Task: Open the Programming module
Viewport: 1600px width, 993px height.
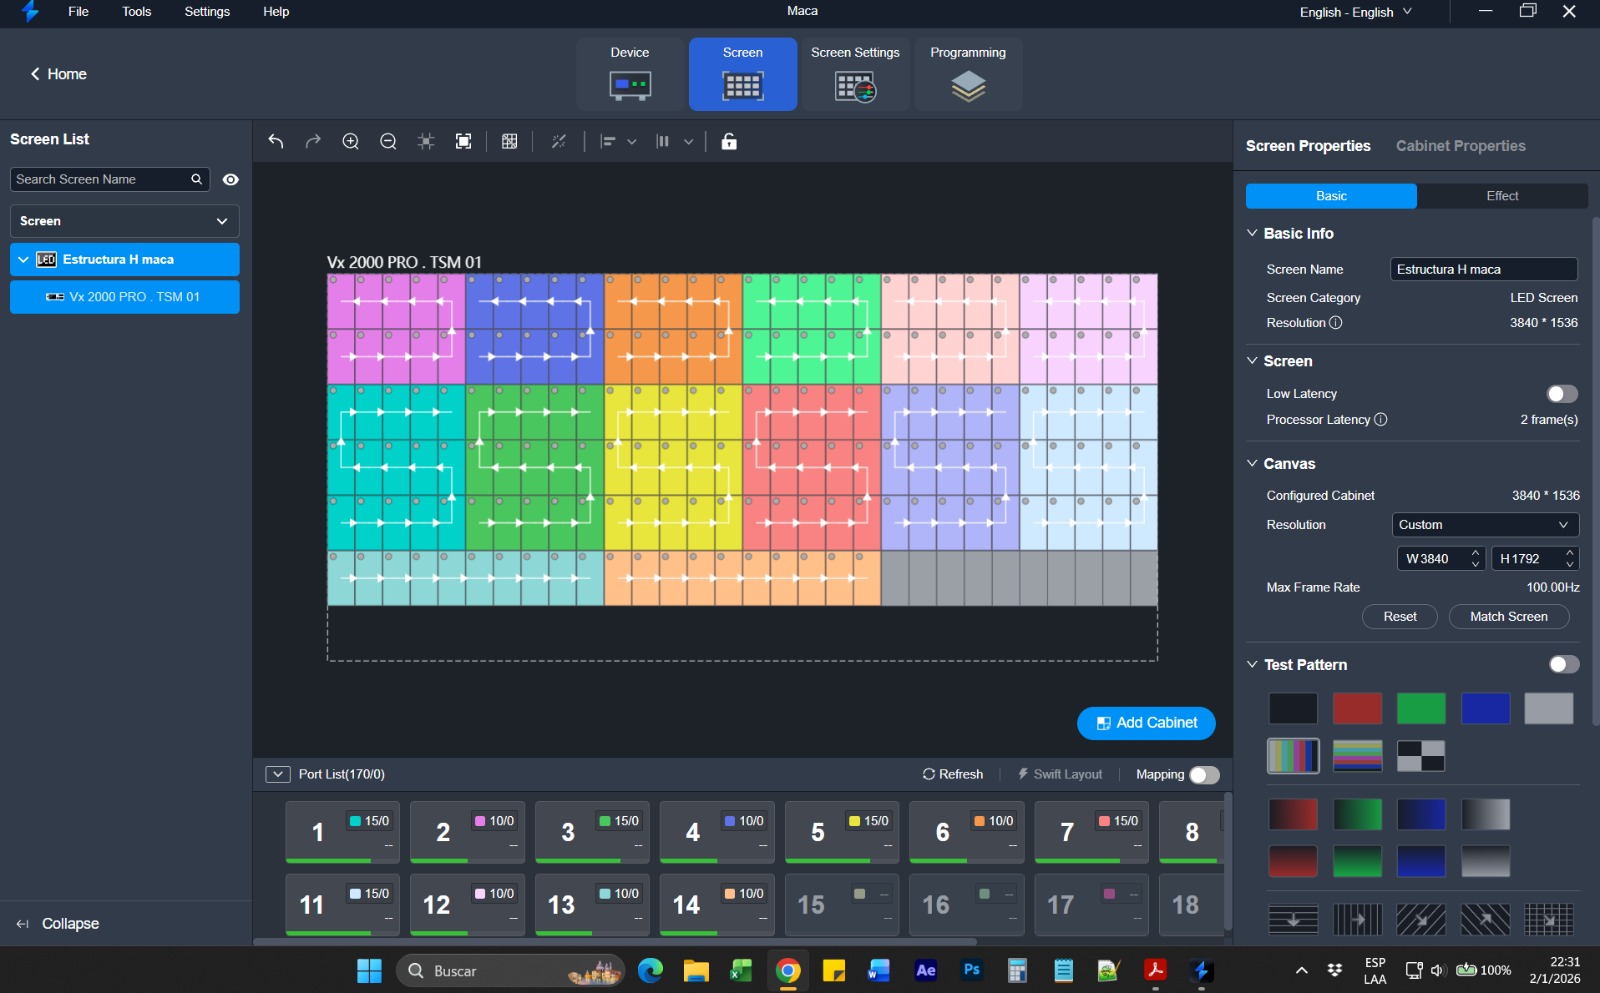Action: (x=967, y=74)
